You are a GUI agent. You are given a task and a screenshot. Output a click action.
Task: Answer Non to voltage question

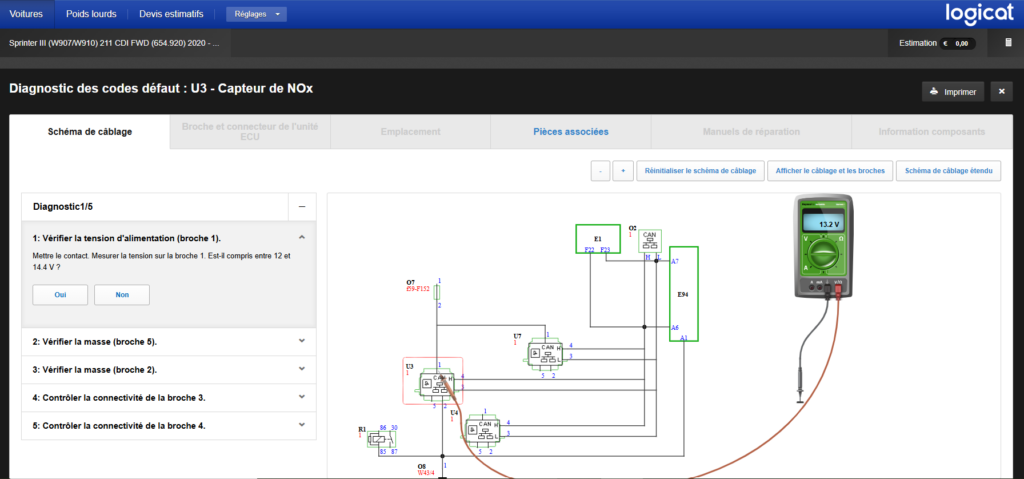[122, 295]
